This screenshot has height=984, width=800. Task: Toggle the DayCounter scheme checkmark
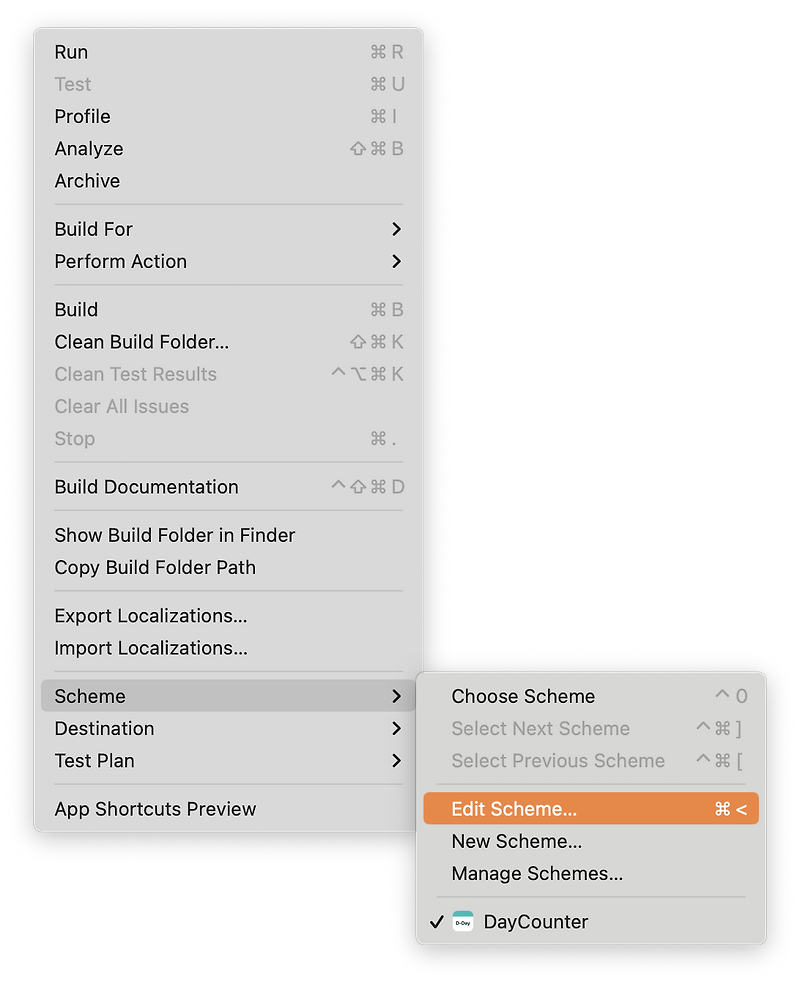pyautogui.click(x=437, y=922)
